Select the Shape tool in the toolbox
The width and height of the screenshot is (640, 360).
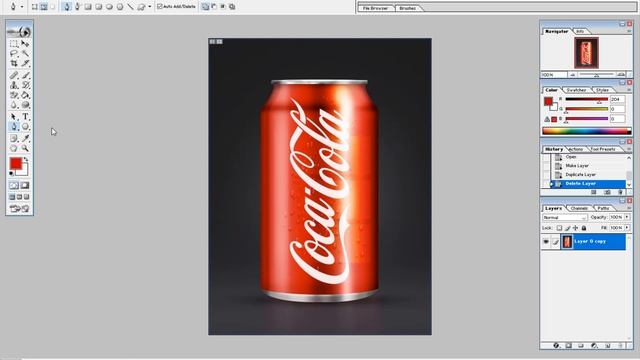(x=25, y=127)
